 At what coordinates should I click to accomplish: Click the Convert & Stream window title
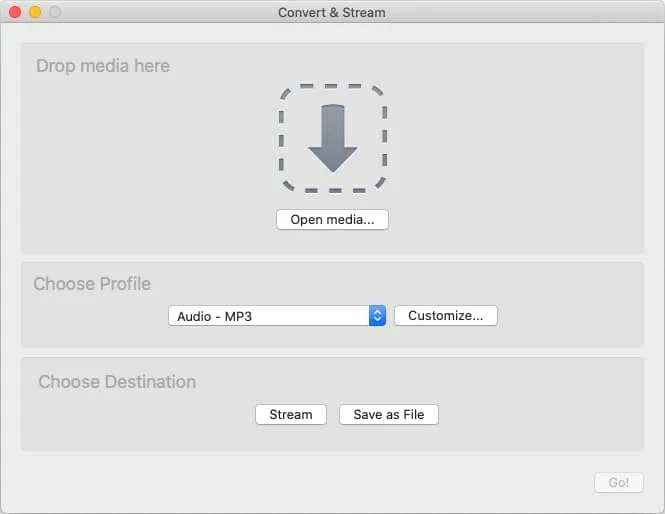(332, 13)
